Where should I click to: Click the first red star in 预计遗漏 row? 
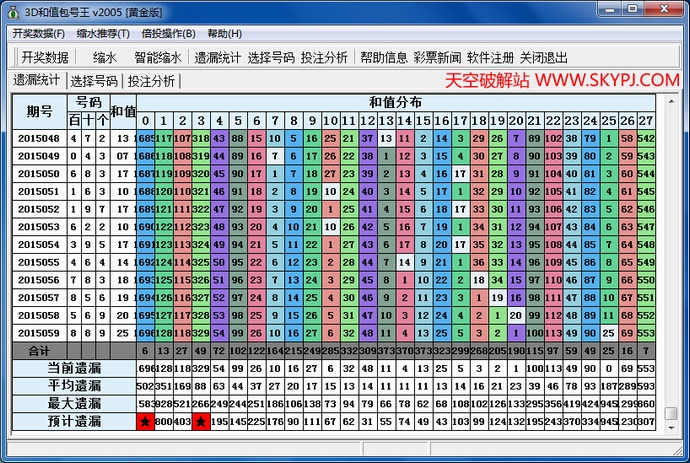pos(146,422)
